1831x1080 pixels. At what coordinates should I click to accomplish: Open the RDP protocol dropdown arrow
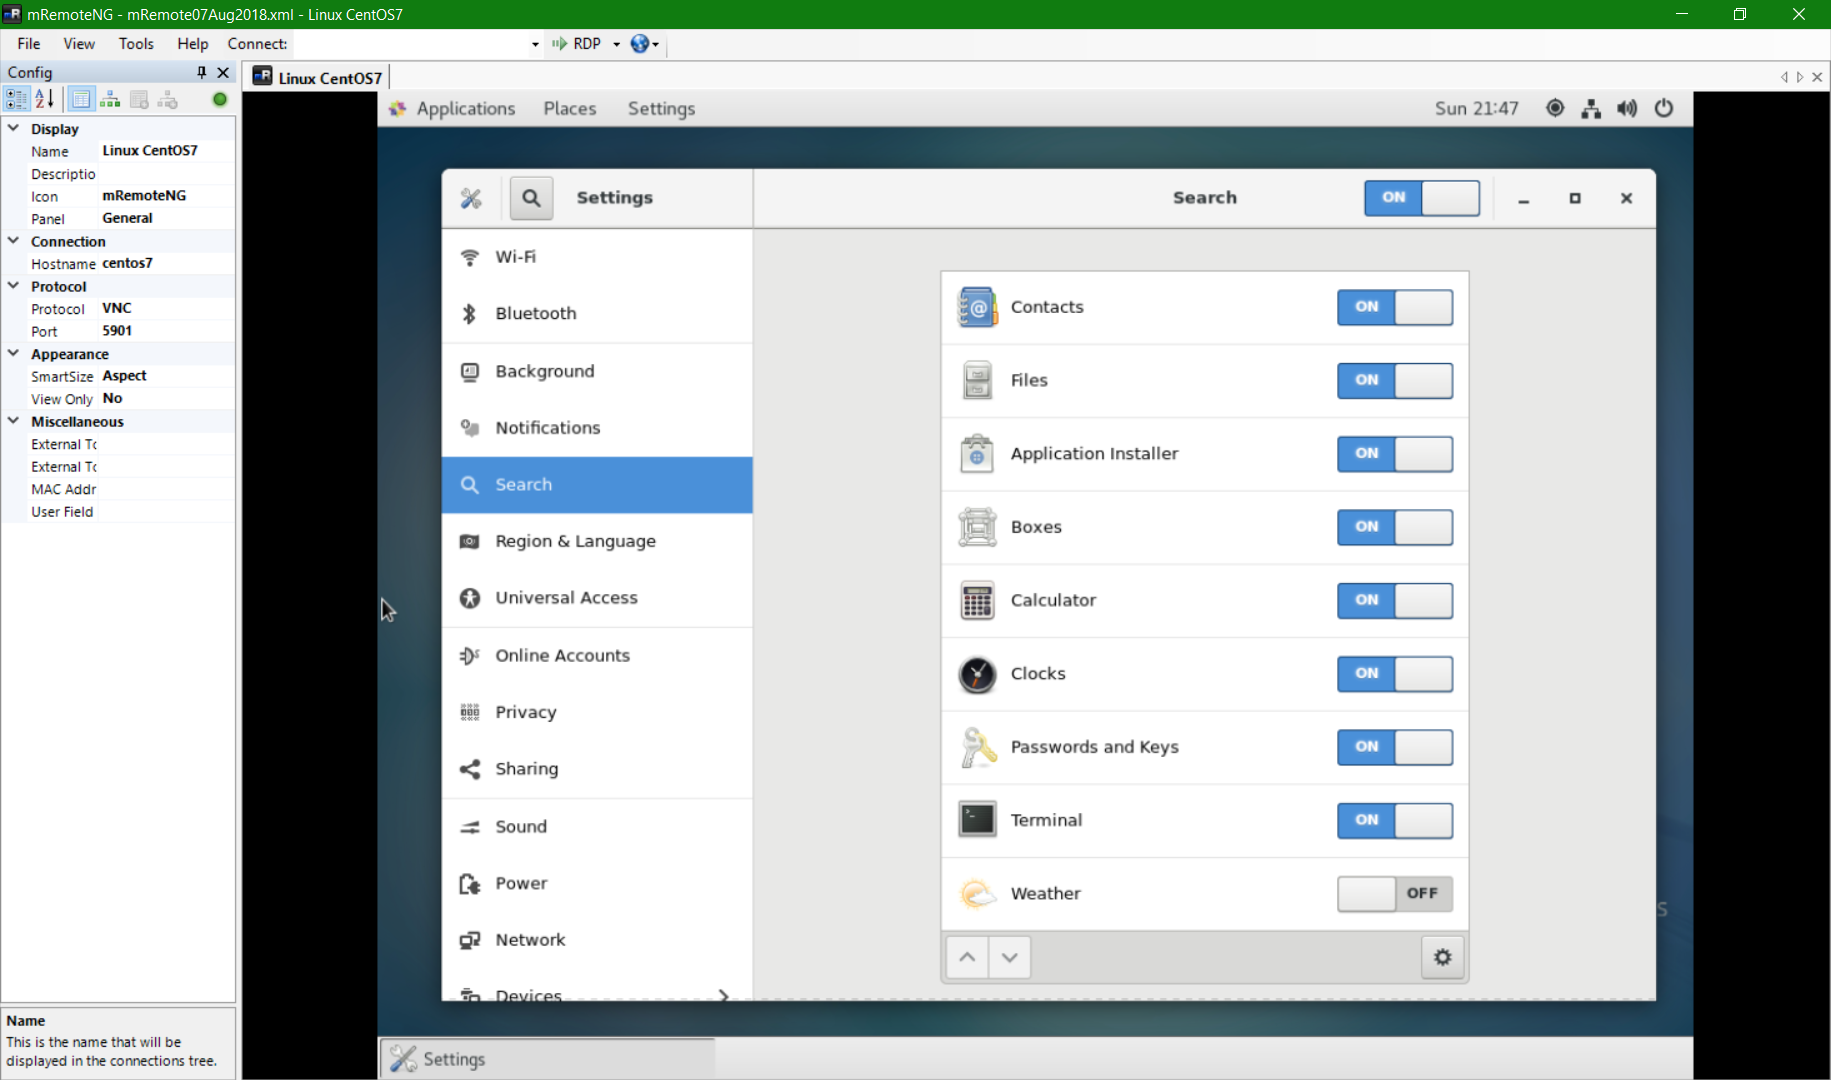[x=616, y=44]
